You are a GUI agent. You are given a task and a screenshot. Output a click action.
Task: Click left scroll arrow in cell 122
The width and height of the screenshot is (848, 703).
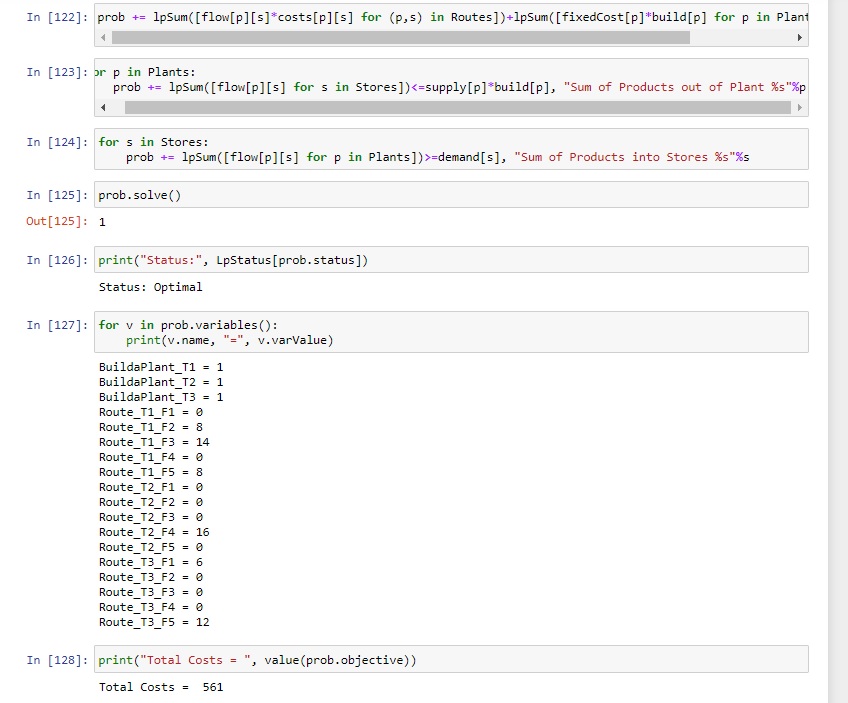pyautogui.click(x=104, y=37)
